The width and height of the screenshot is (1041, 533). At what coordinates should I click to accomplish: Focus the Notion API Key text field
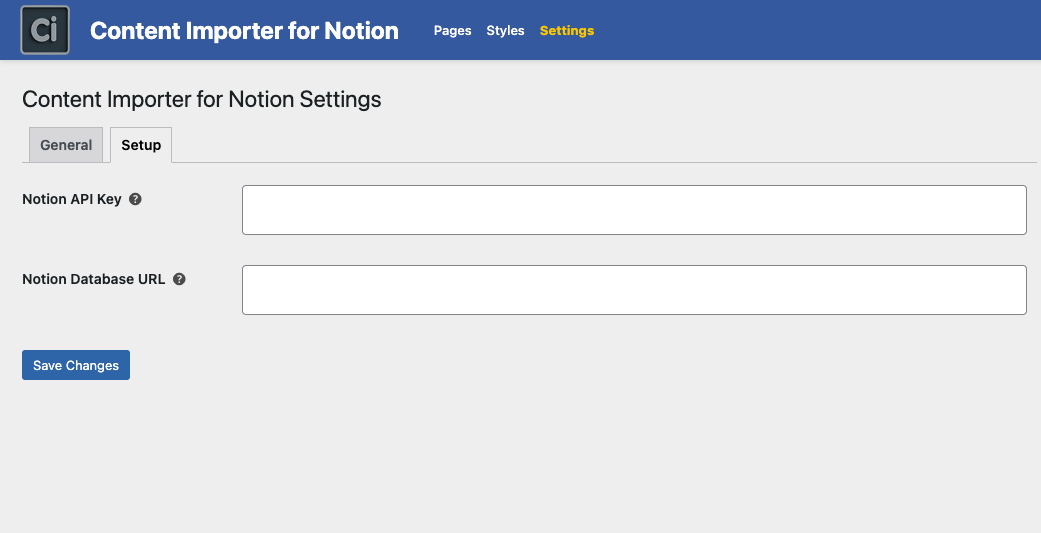point(634,210)
